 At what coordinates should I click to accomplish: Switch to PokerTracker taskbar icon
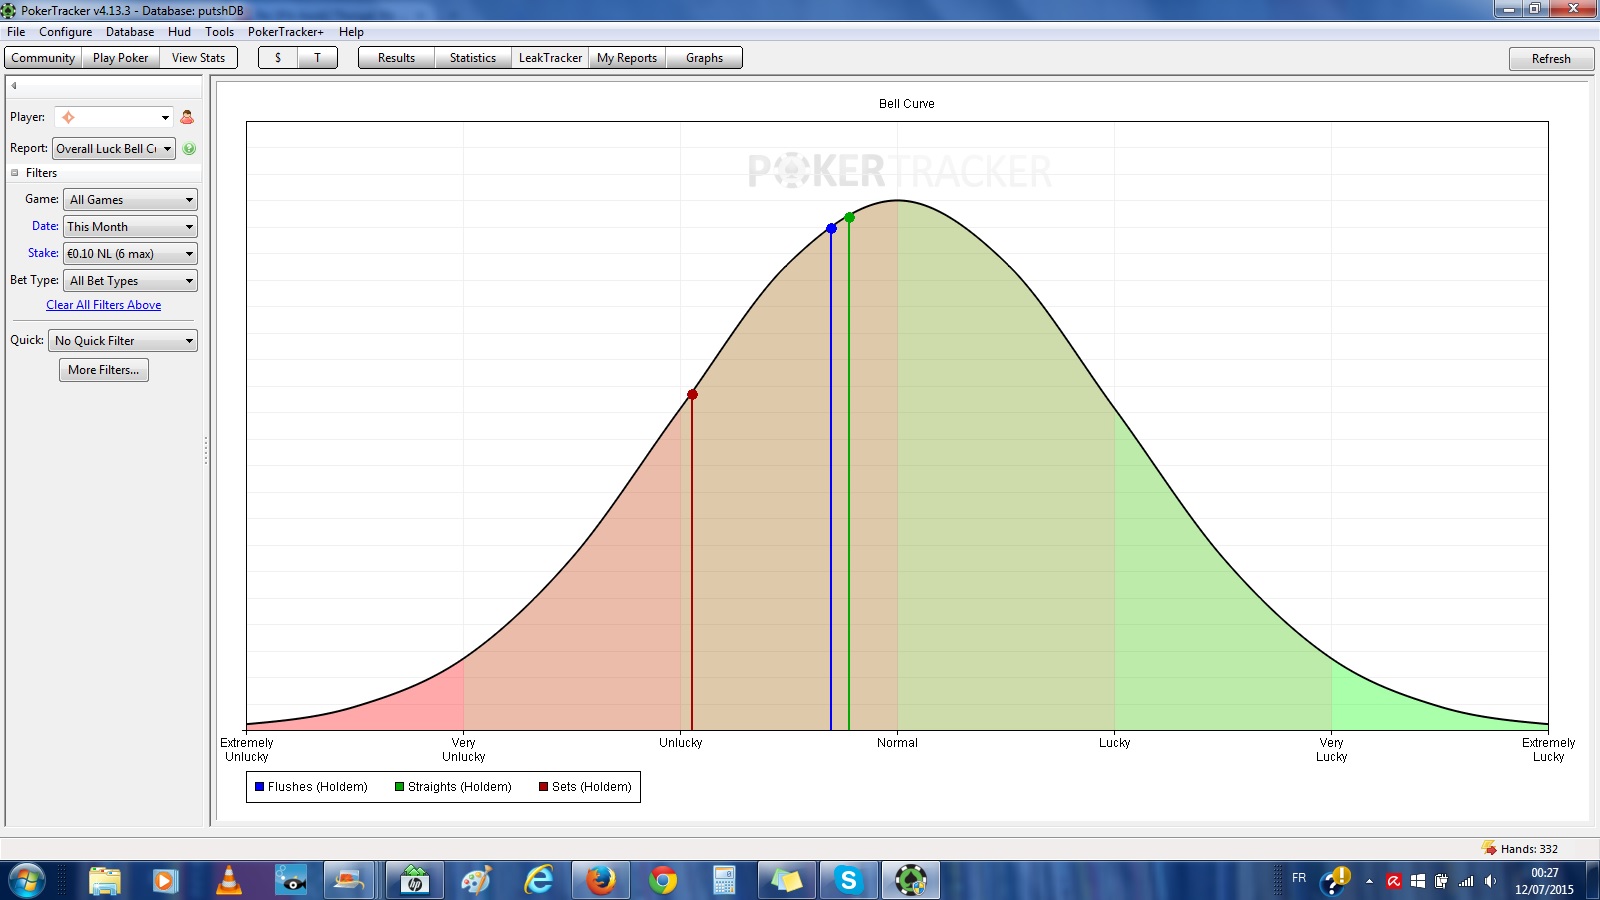click(x=910, y=881)
